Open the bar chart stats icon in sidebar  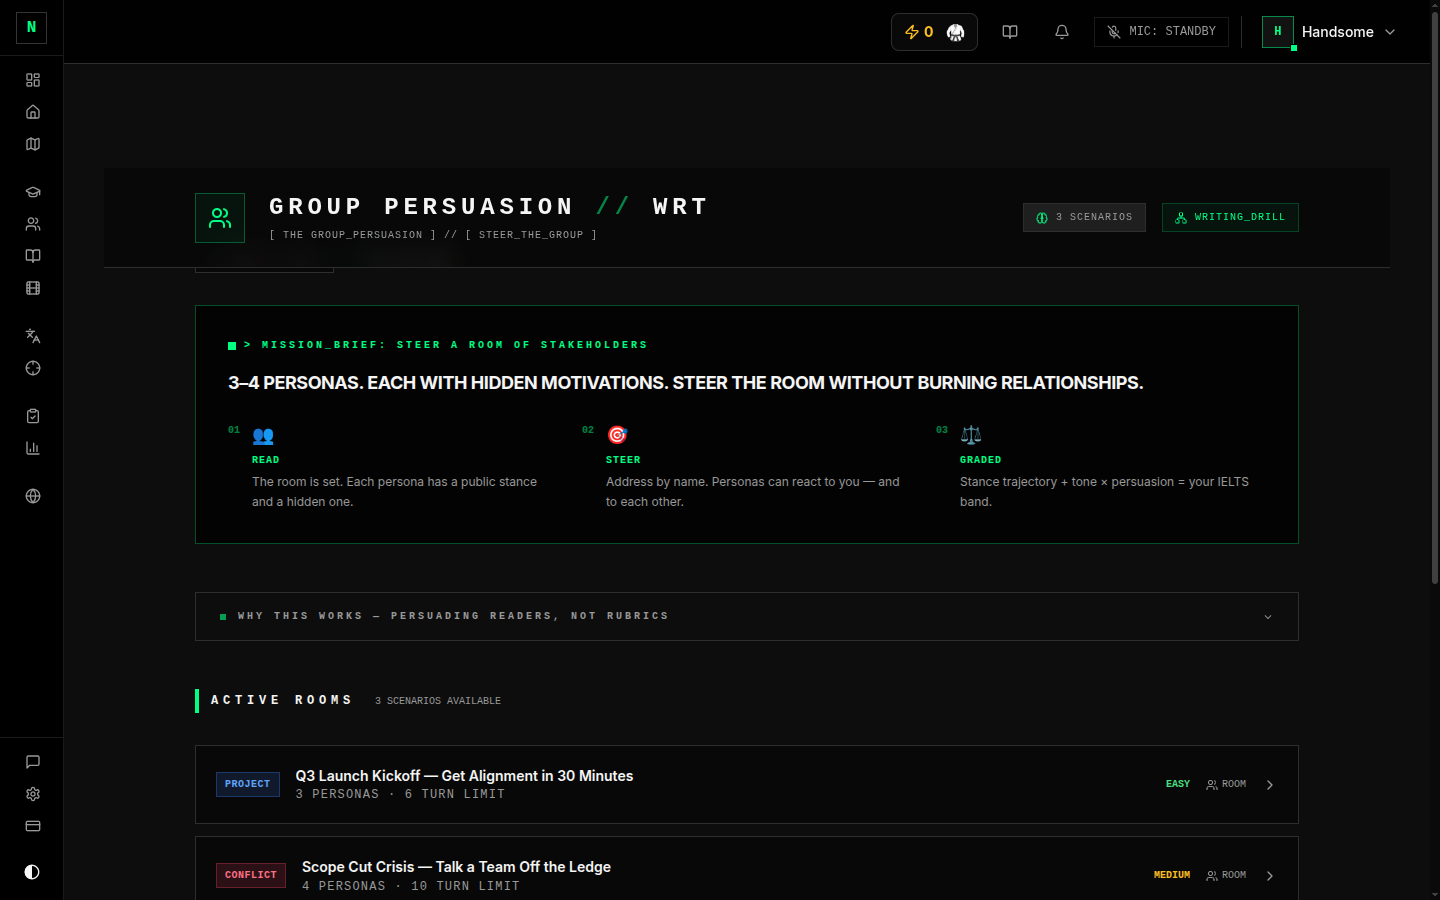(x=33, y=448)
